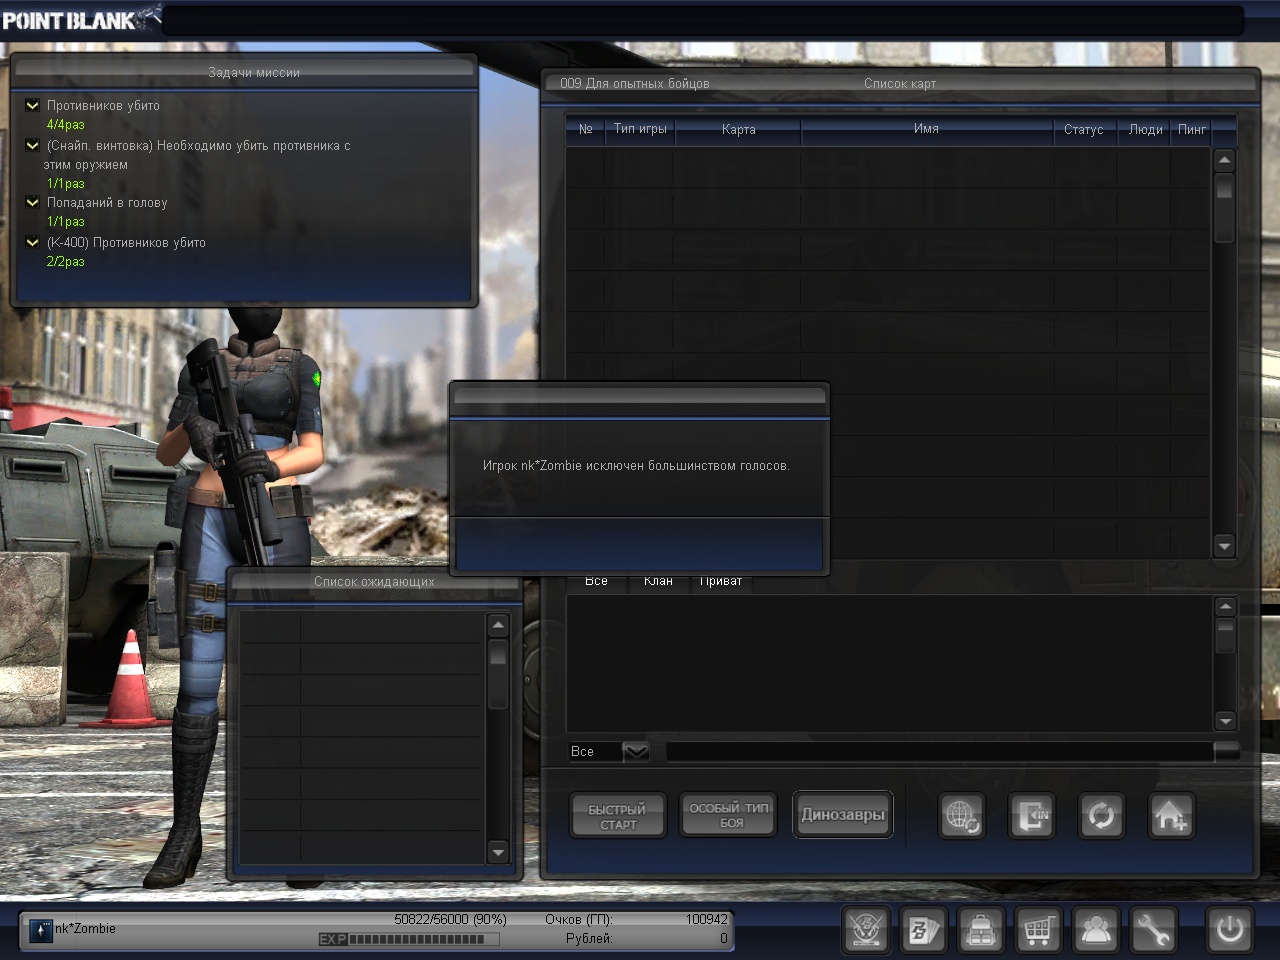Click the 'Рублей:' balance label
1280x960 pixels.
tap(589, 939)
